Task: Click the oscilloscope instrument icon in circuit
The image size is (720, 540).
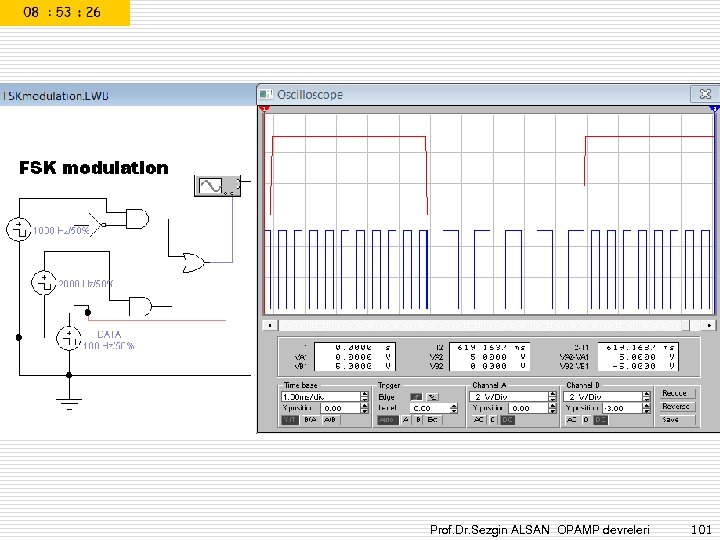Action: pos(216,187)
